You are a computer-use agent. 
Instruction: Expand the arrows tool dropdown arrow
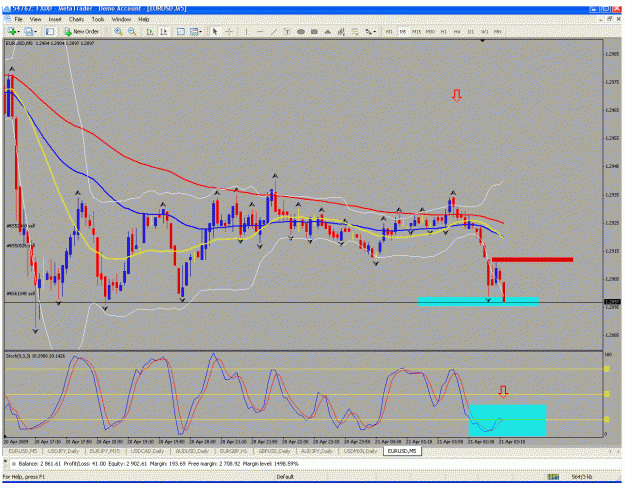pos(375,32)
